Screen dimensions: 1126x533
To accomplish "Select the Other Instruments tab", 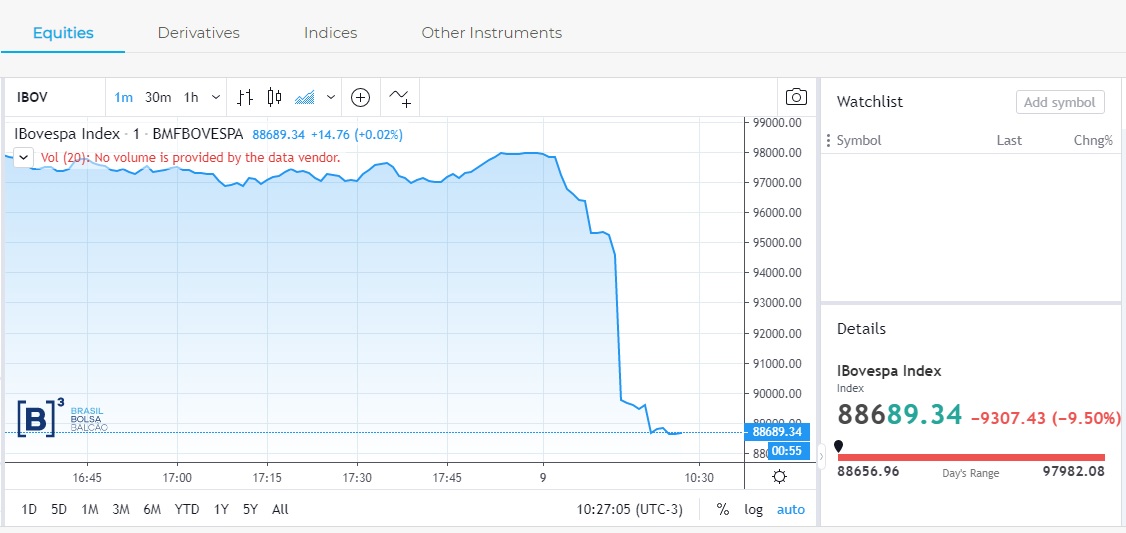I will [x=492, y=33].
